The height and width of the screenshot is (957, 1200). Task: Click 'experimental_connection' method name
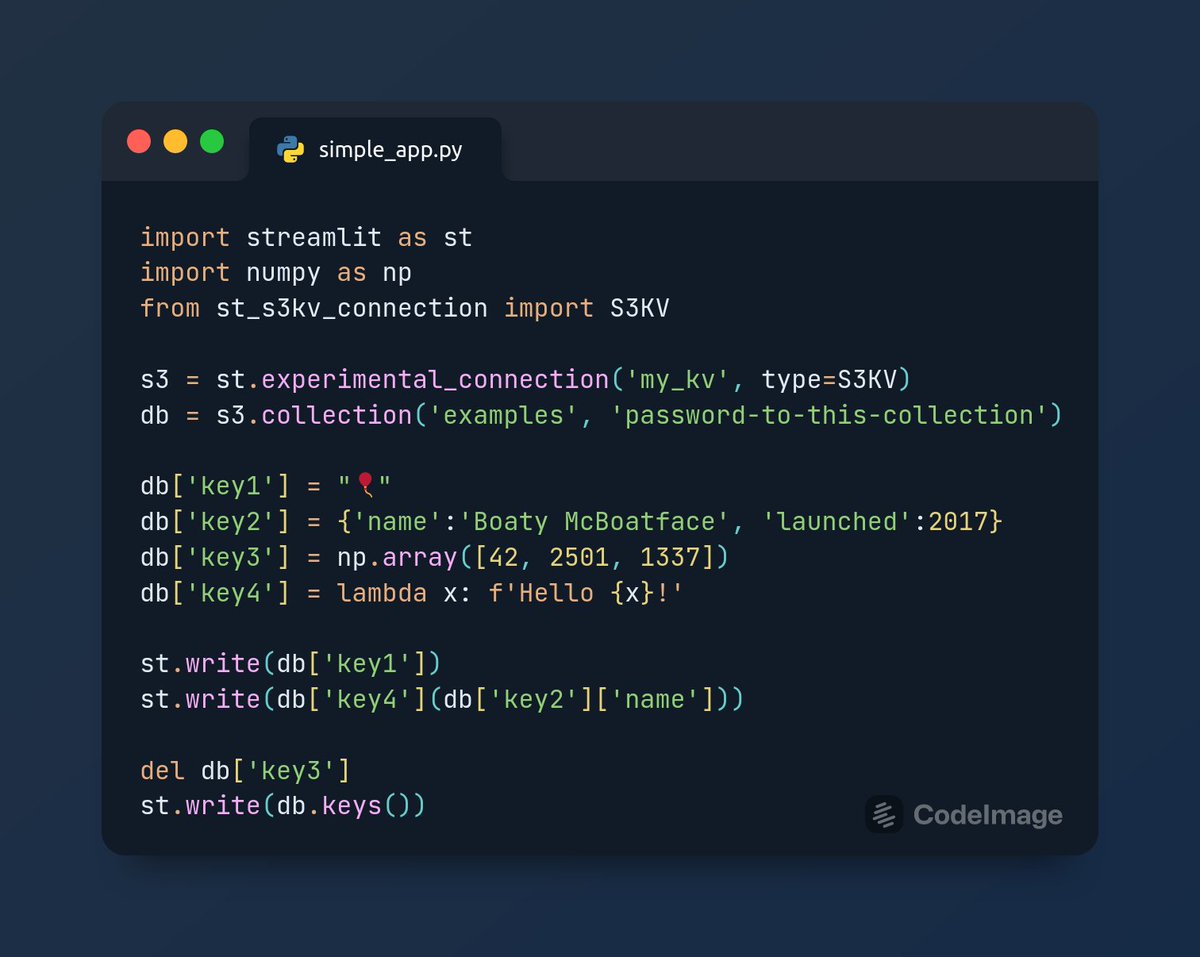point(435,380)
